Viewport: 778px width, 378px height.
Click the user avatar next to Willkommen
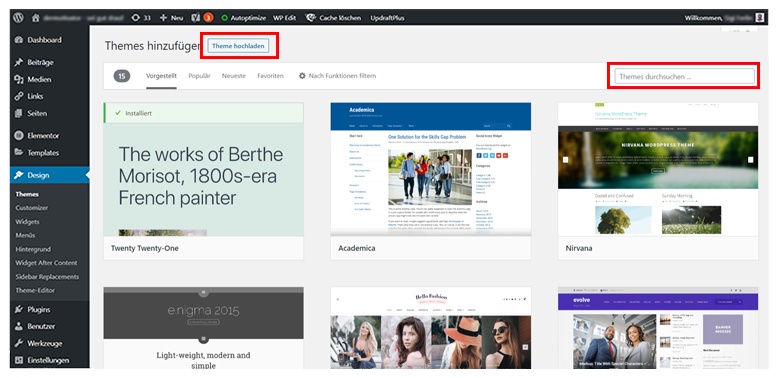[760, 17]
